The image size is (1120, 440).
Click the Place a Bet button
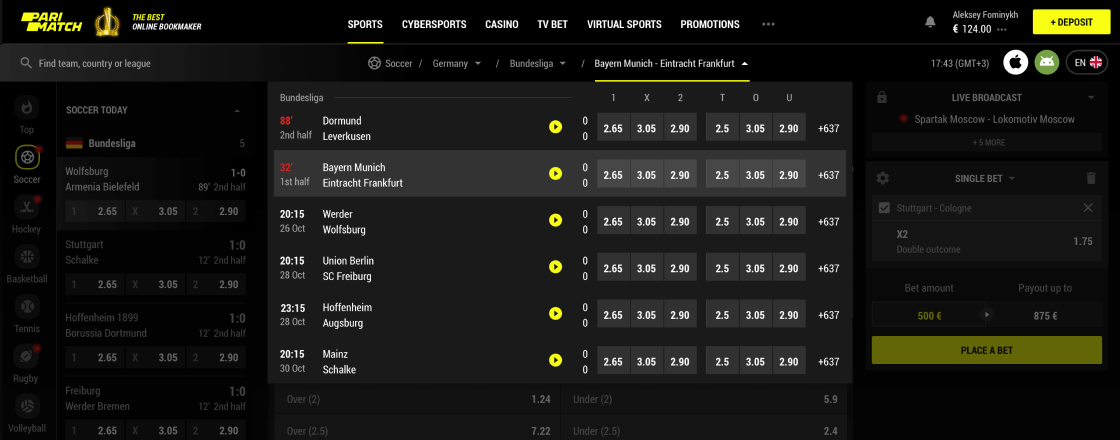point(986,350)
